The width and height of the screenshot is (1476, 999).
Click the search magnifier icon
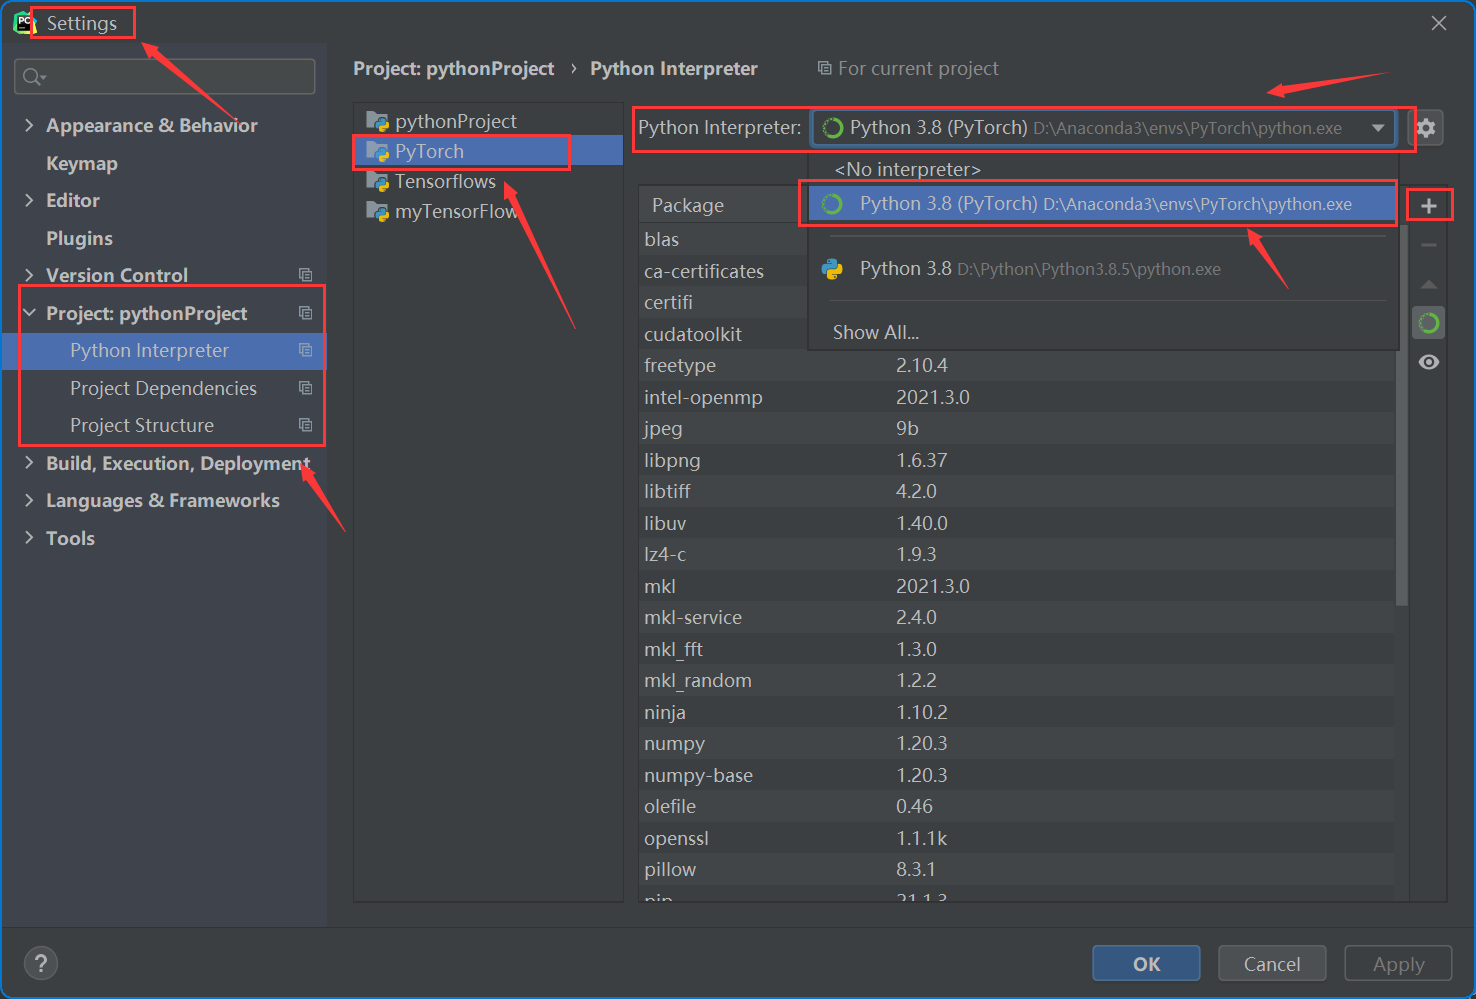(33, 77)
